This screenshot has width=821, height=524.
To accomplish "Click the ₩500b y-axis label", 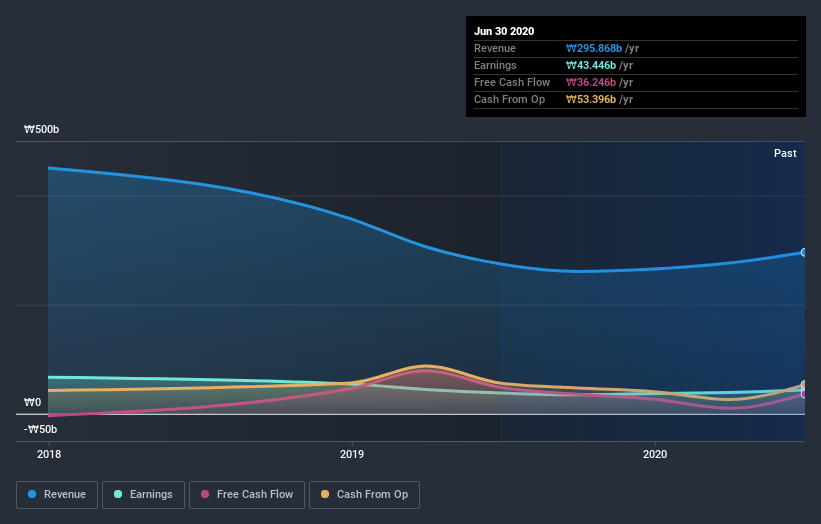I will (41, 129).
